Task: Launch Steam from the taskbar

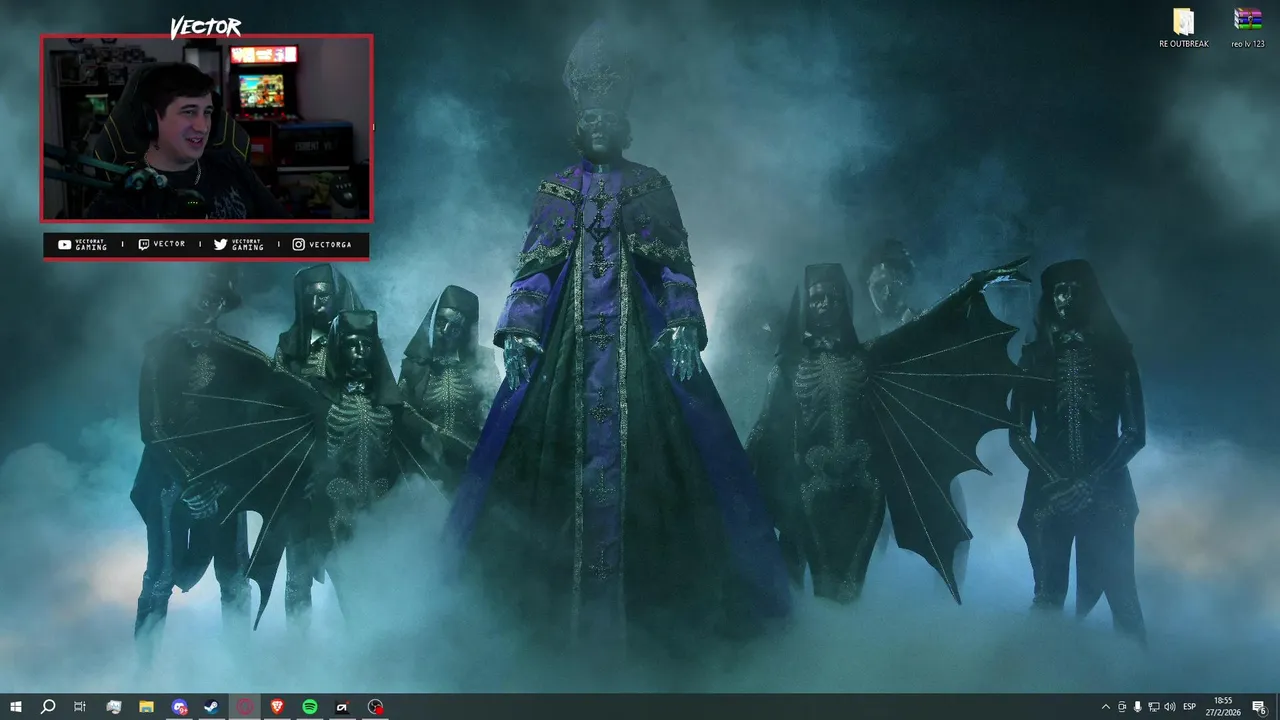Action: pyautogui.click(x=212, y=707)
